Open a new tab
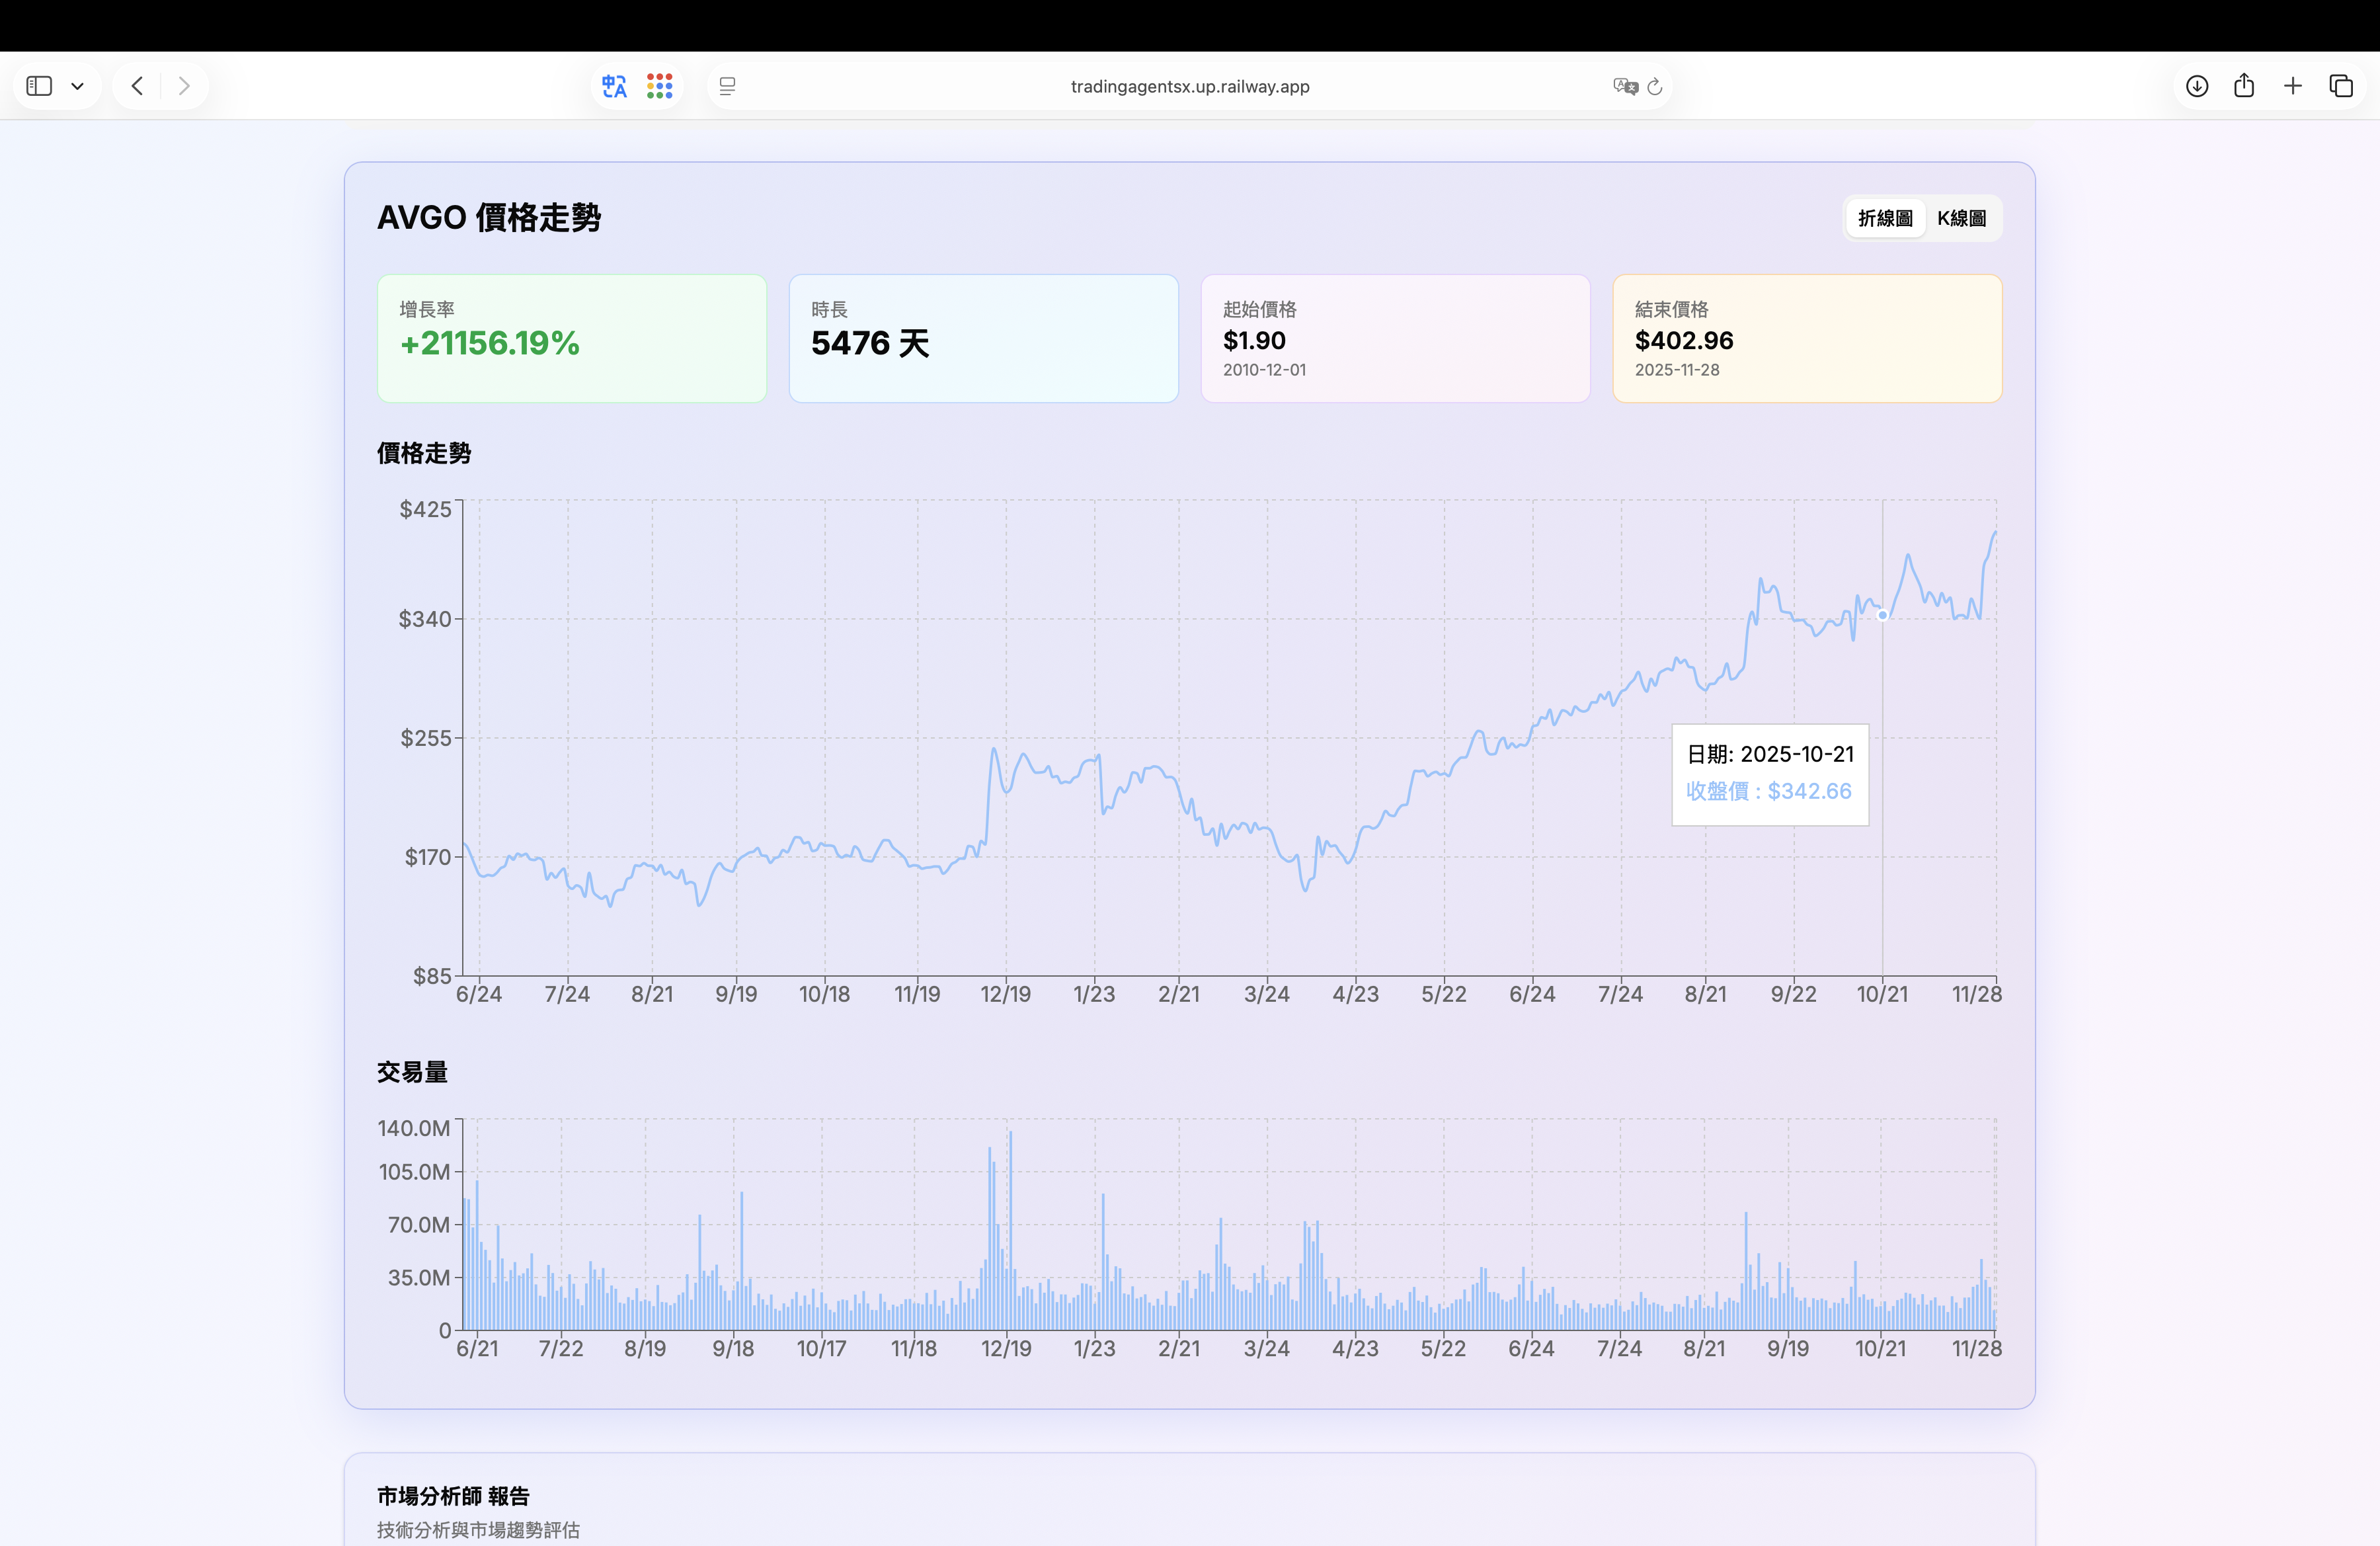The width and height of the screenshot is (2380, 1546). click(2293, 86)
